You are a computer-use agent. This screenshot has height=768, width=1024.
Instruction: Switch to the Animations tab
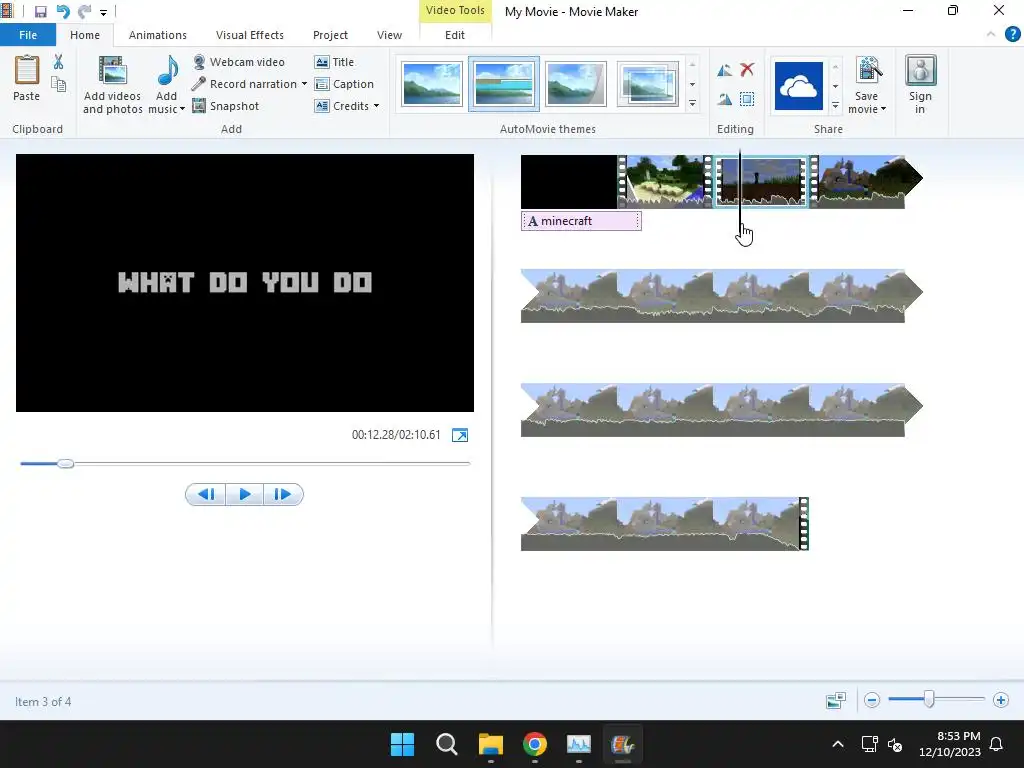click(x=157, y=35)
